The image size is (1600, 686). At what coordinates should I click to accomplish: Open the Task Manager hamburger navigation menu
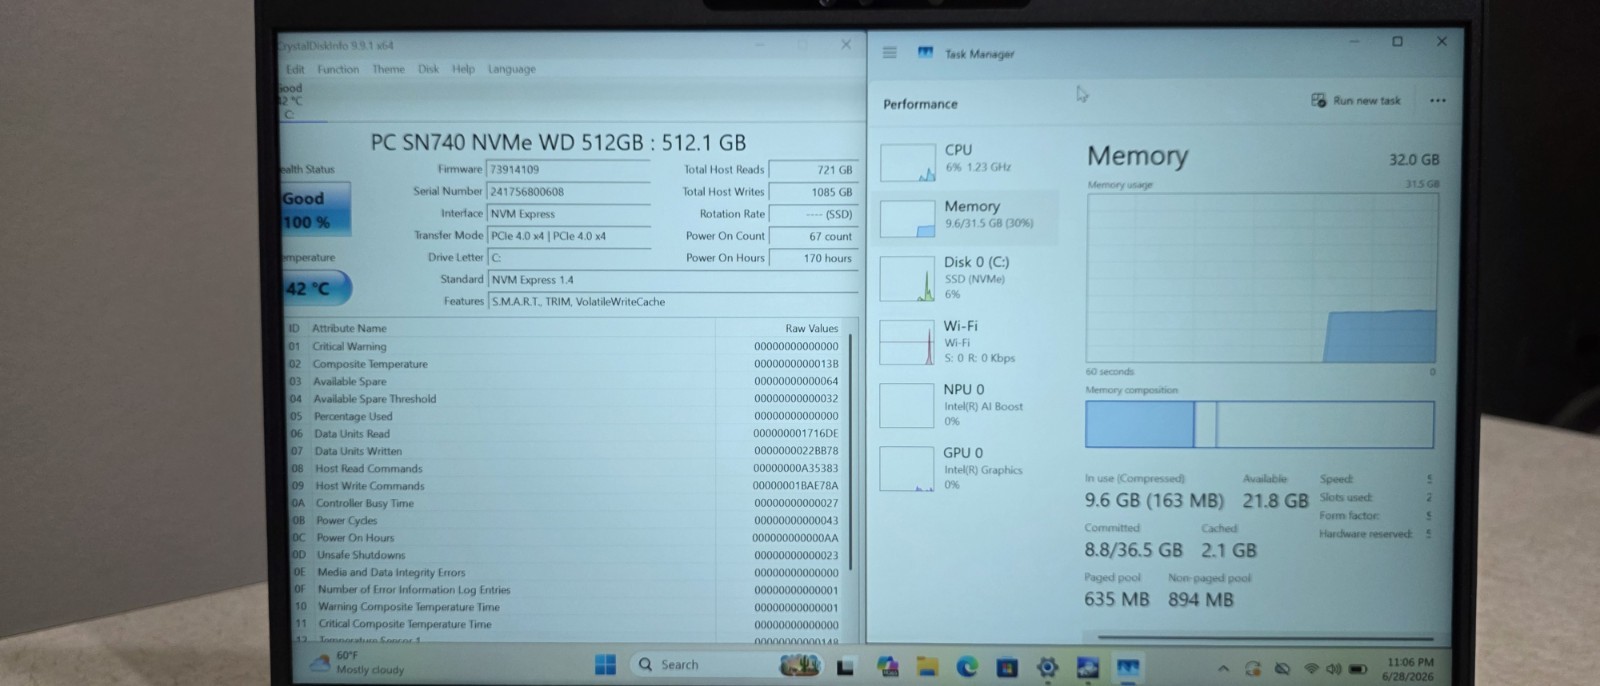click(x=889, y=52)
